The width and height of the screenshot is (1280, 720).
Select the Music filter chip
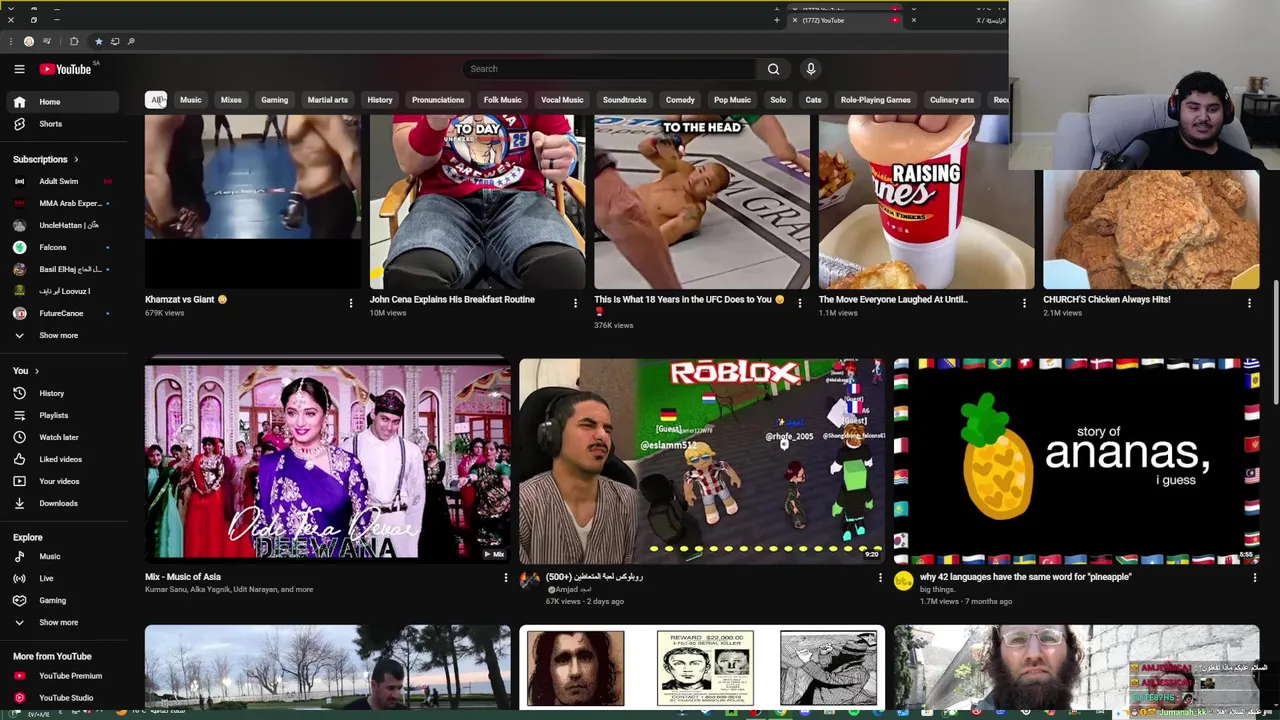pyautogui.click(x=190, y=100)
